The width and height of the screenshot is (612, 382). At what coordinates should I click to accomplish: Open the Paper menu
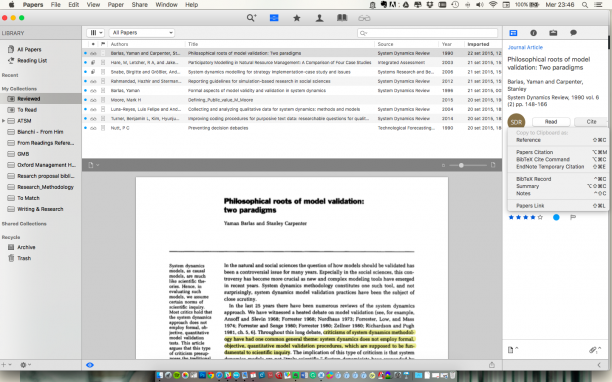click(116, 5)
